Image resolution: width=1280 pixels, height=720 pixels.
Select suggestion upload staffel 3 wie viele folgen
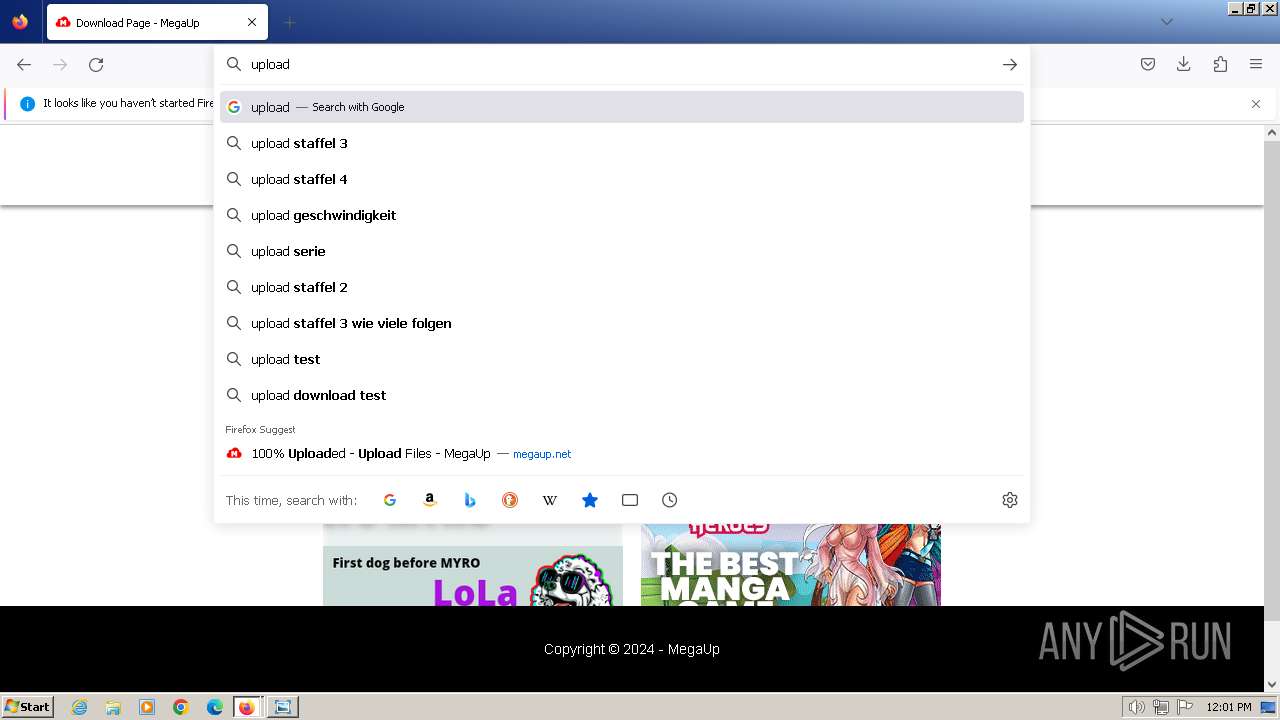[622, 323]
